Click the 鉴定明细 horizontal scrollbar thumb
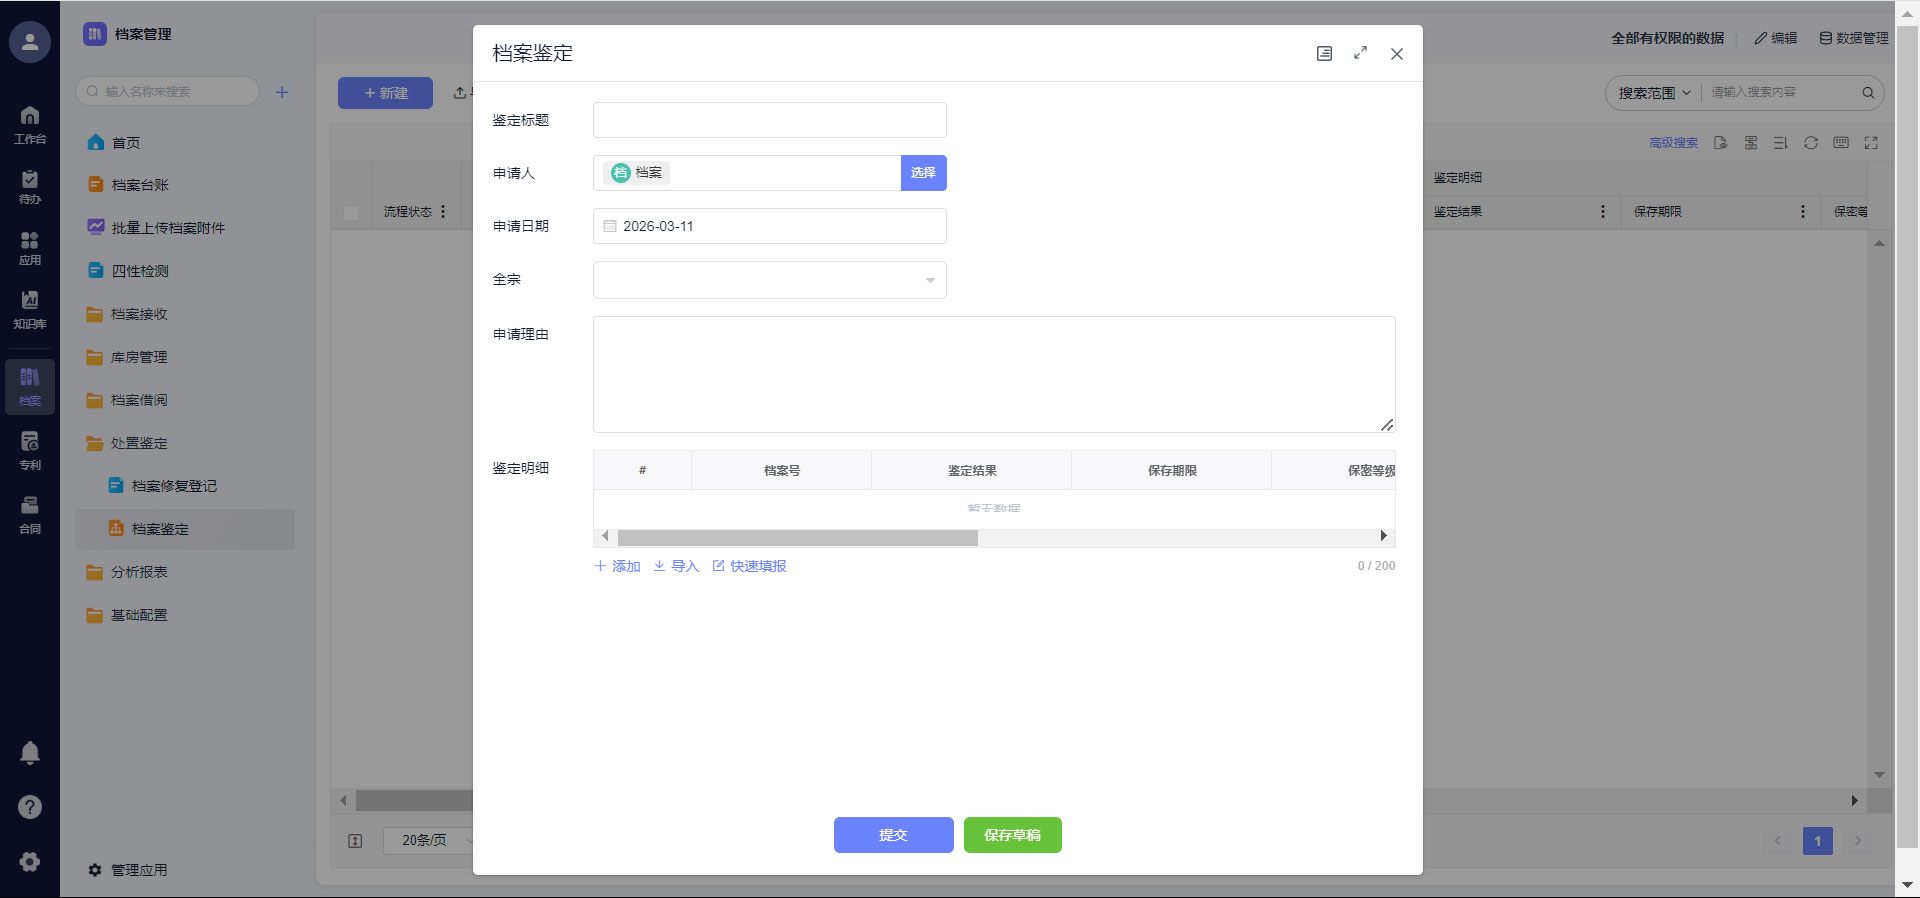The height and width of the screenshot is (898, 1920). click(797, 538)
